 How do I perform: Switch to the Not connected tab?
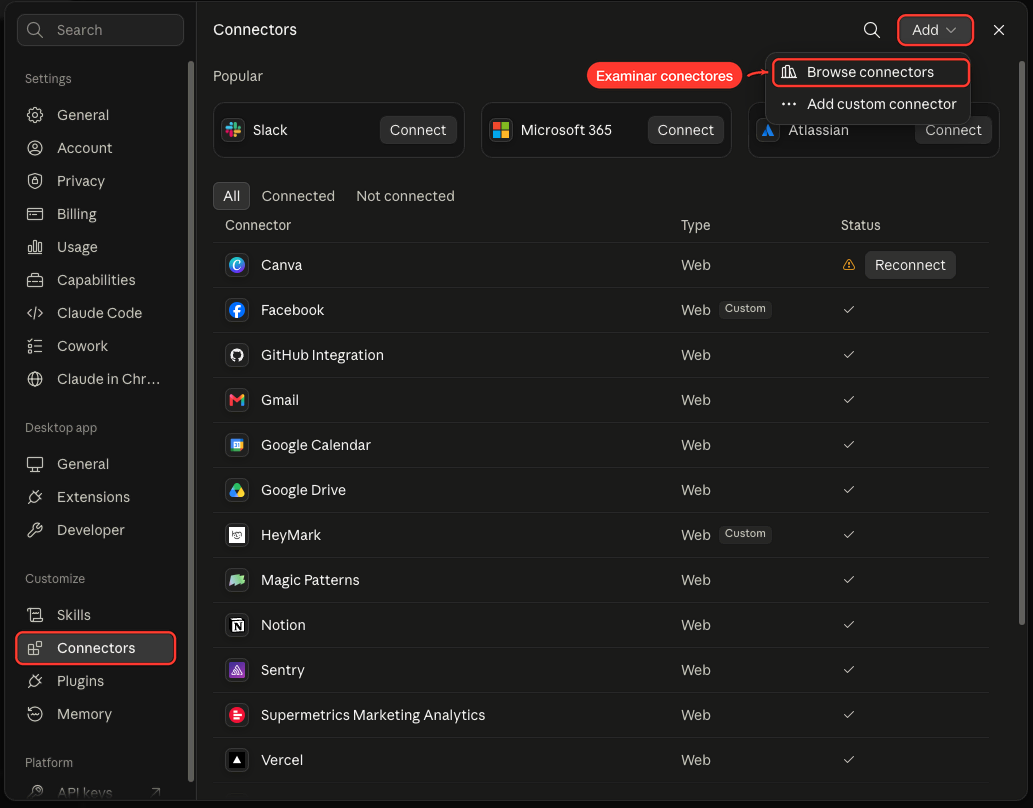click(405, 196)
